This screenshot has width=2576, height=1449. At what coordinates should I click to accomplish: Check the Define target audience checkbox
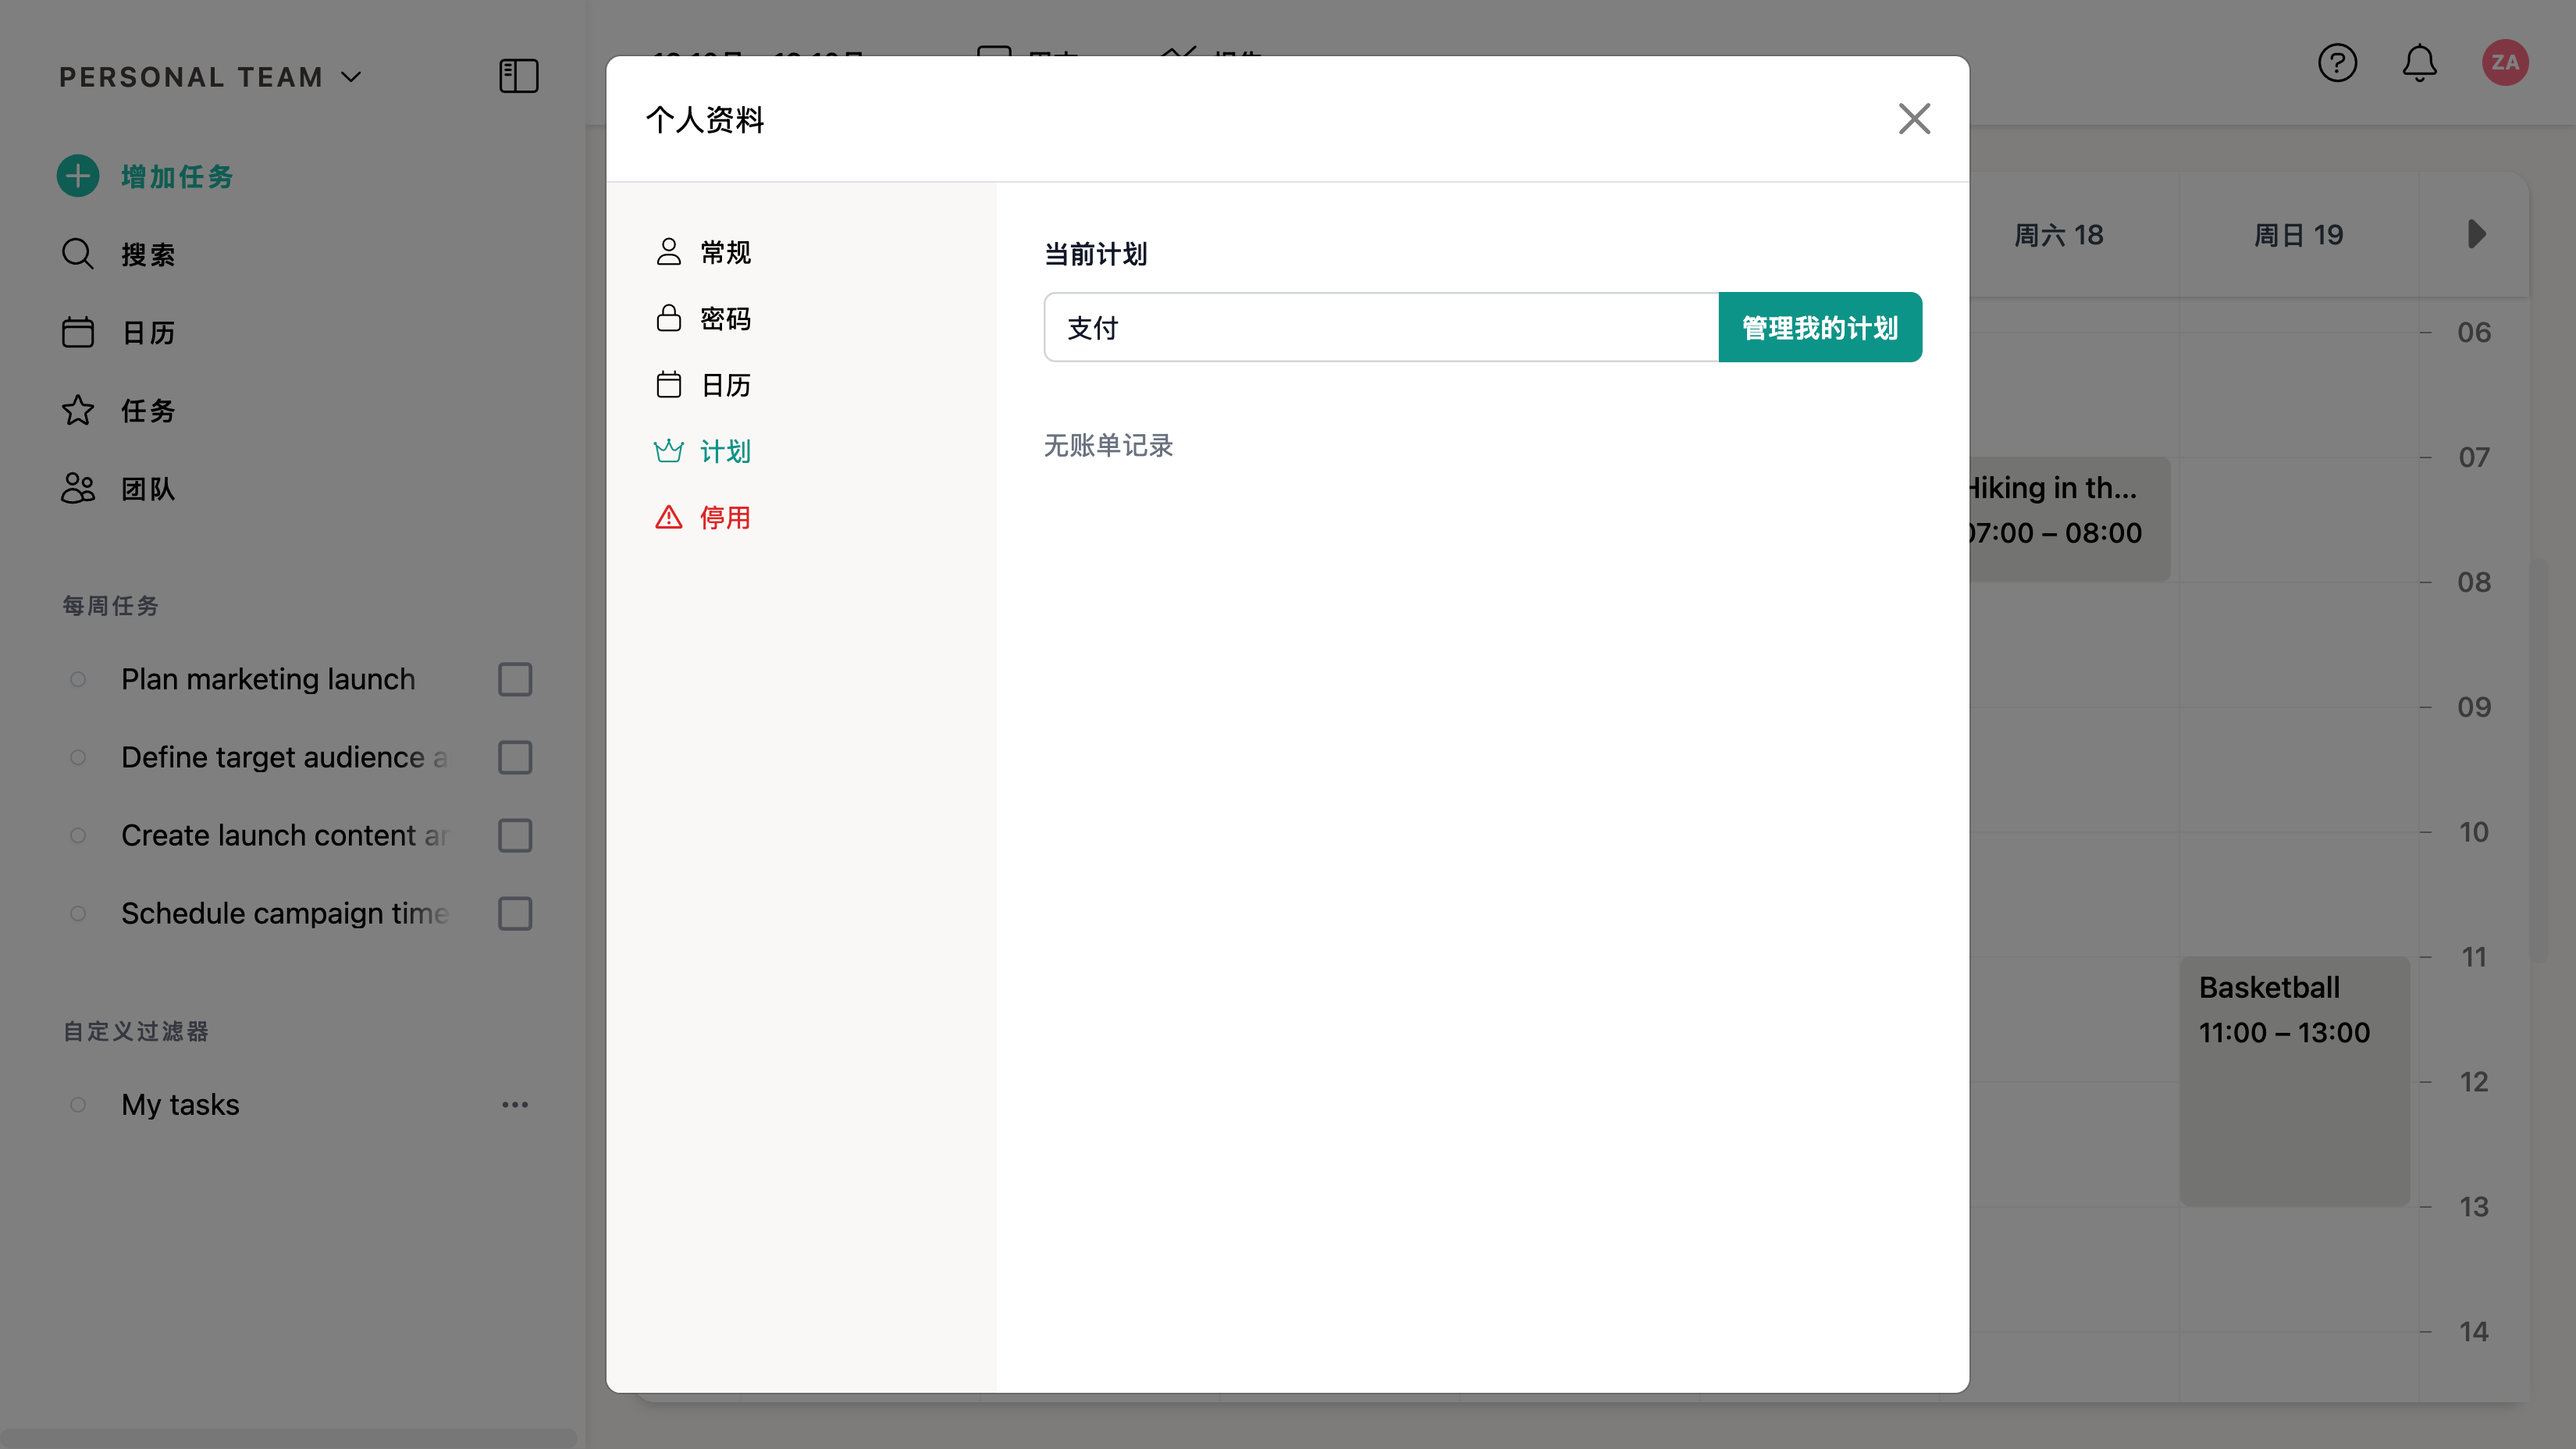(515, 757)
